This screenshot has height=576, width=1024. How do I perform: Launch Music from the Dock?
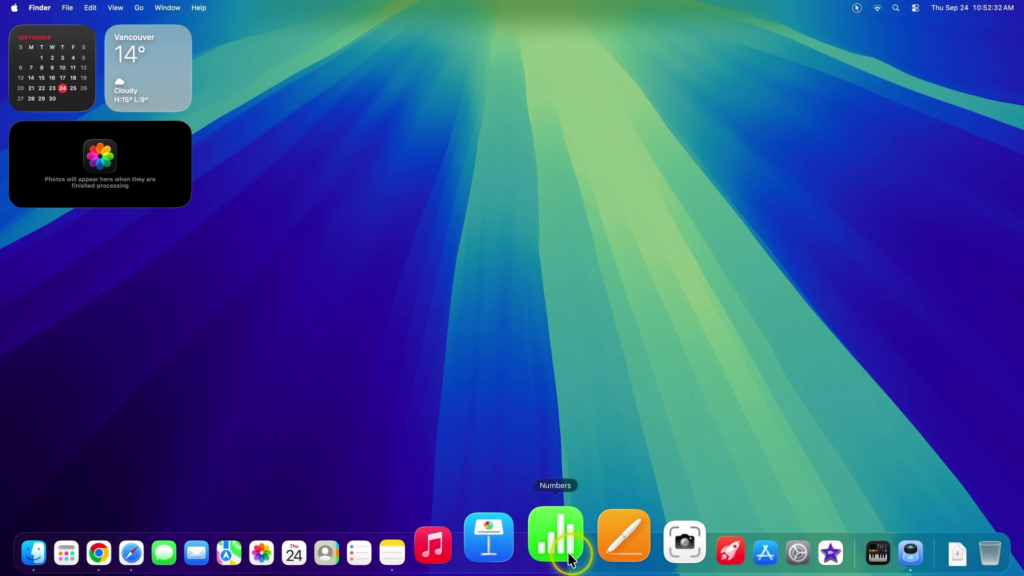(433, 545)
